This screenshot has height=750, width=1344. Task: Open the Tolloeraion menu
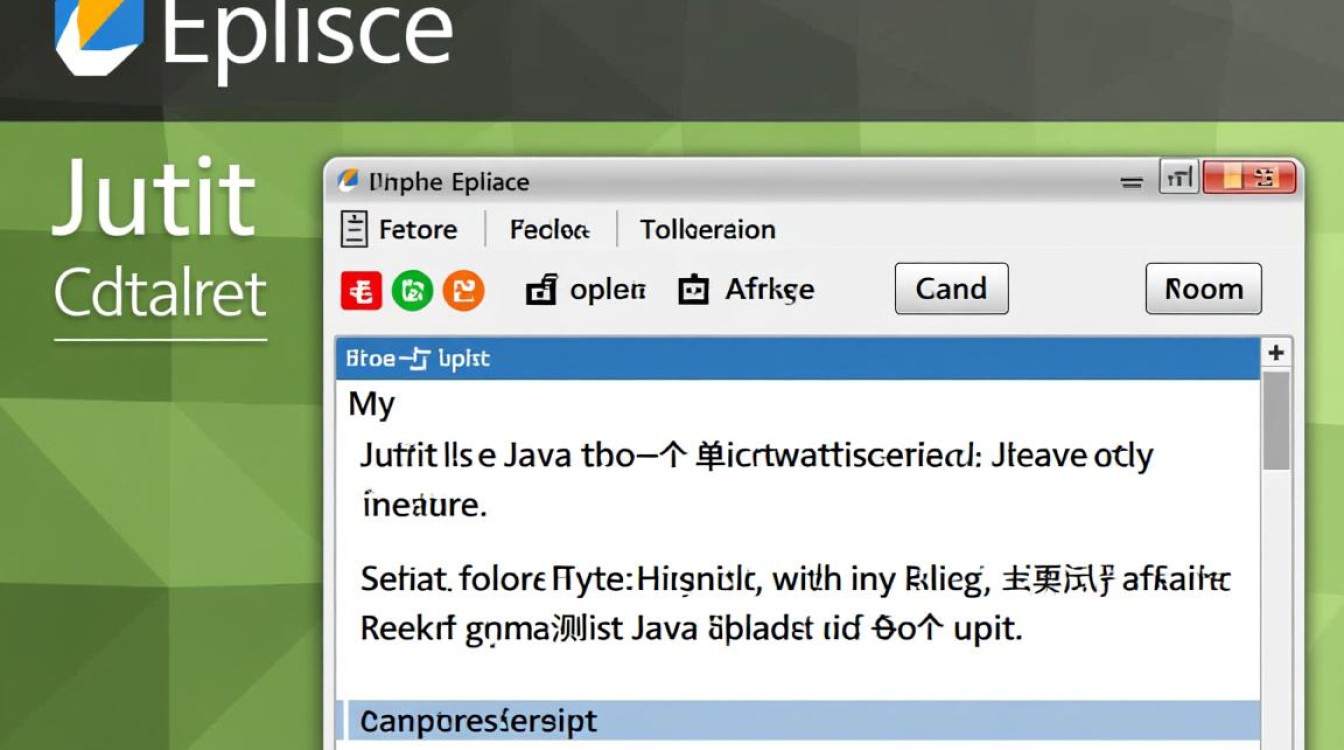click(x=707, y=230)
